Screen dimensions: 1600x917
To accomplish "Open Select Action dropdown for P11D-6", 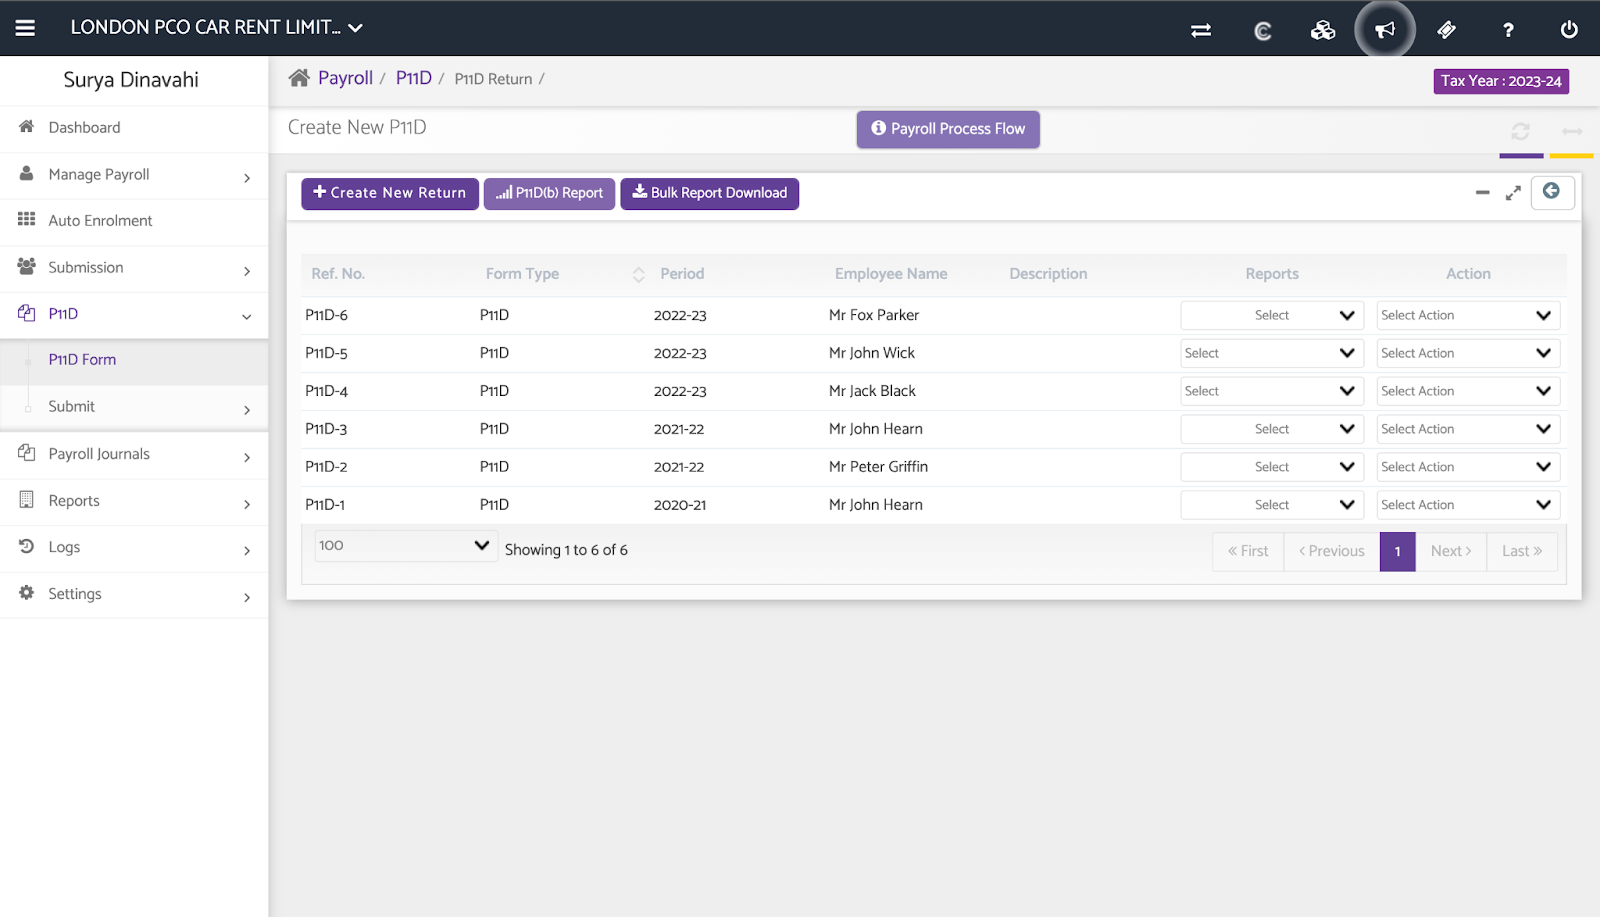I will click(1468, 315).
